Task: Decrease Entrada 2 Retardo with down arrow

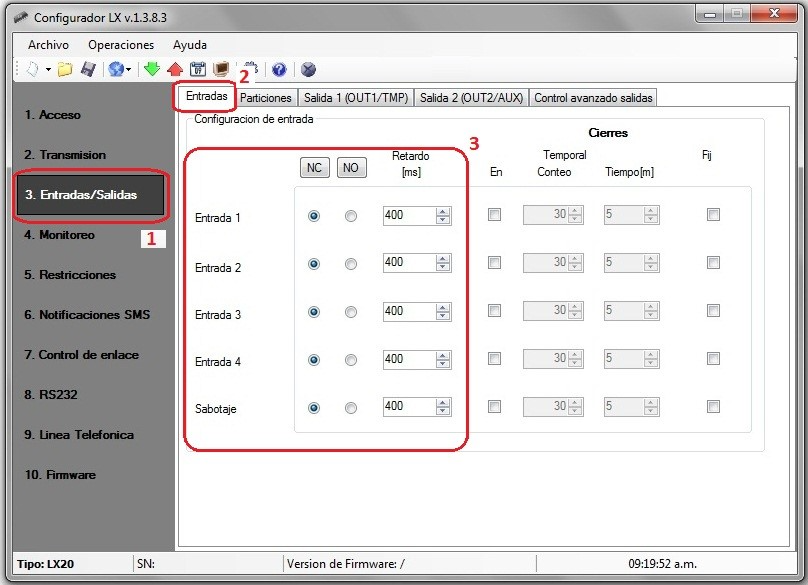Action: (x=443, y=268)
